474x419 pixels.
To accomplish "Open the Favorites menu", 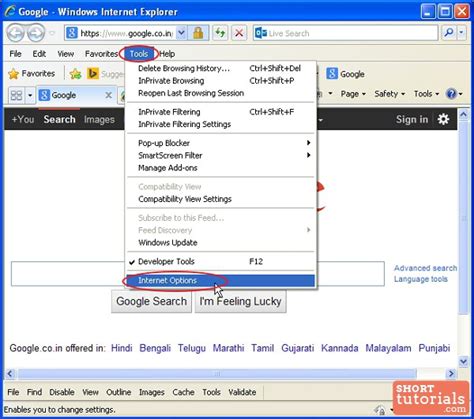I will [101, 54].
